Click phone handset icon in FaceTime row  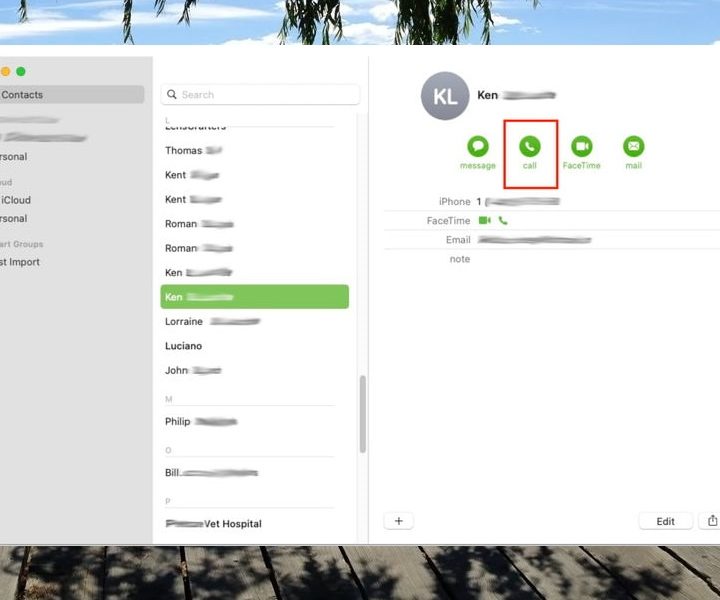[503, 220]
